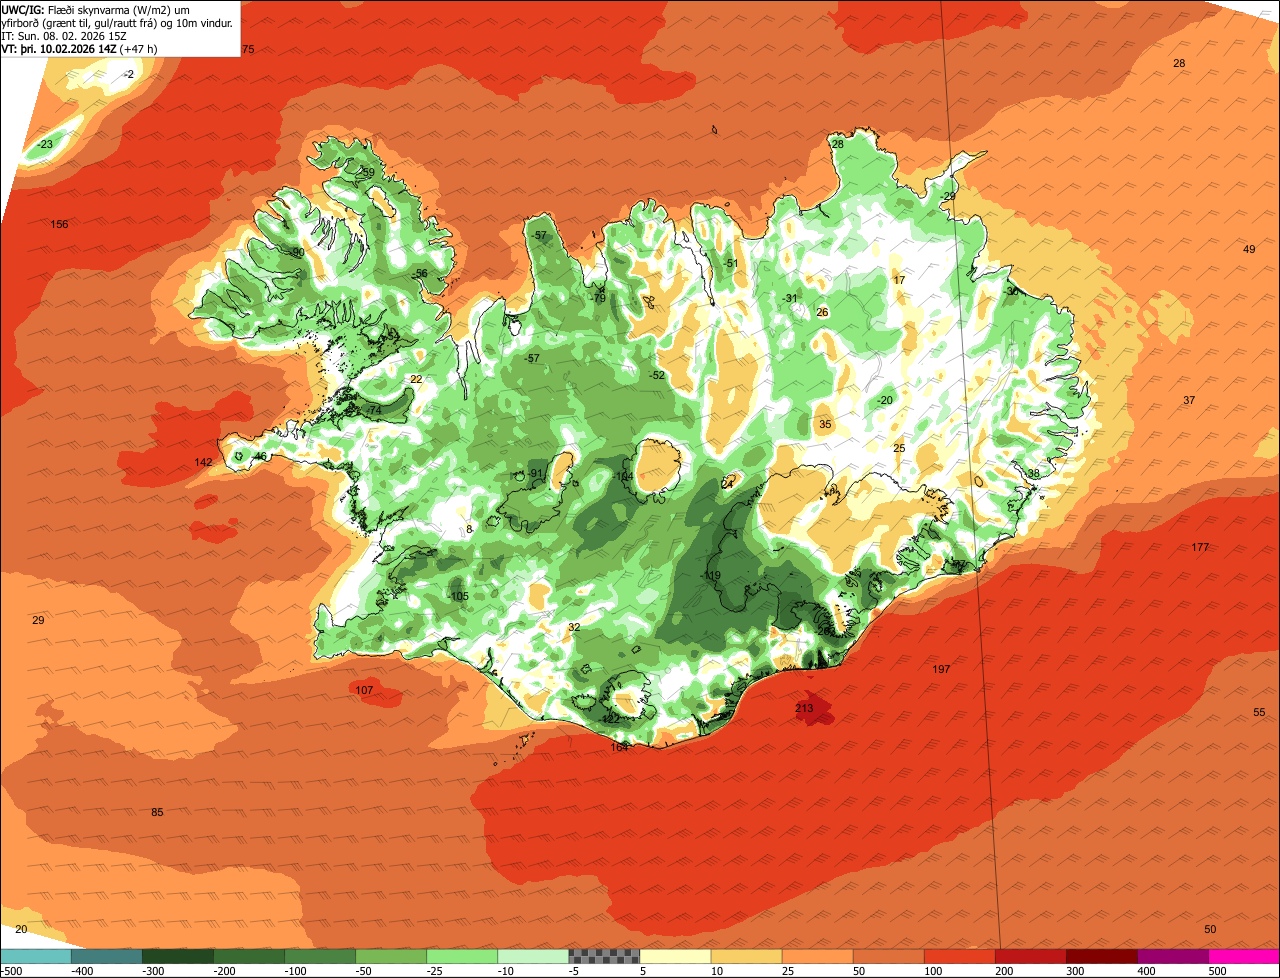Click the map value -51 over land

[731, 263]
